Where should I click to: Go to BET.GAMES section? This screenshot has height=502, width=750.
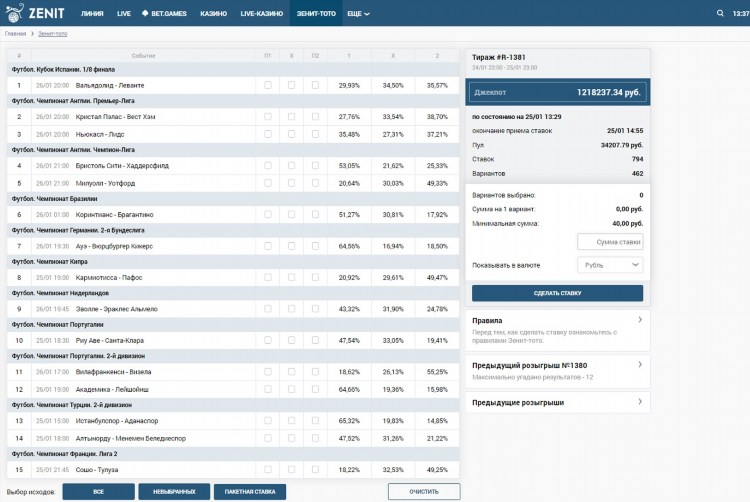[x=164, y=13]
